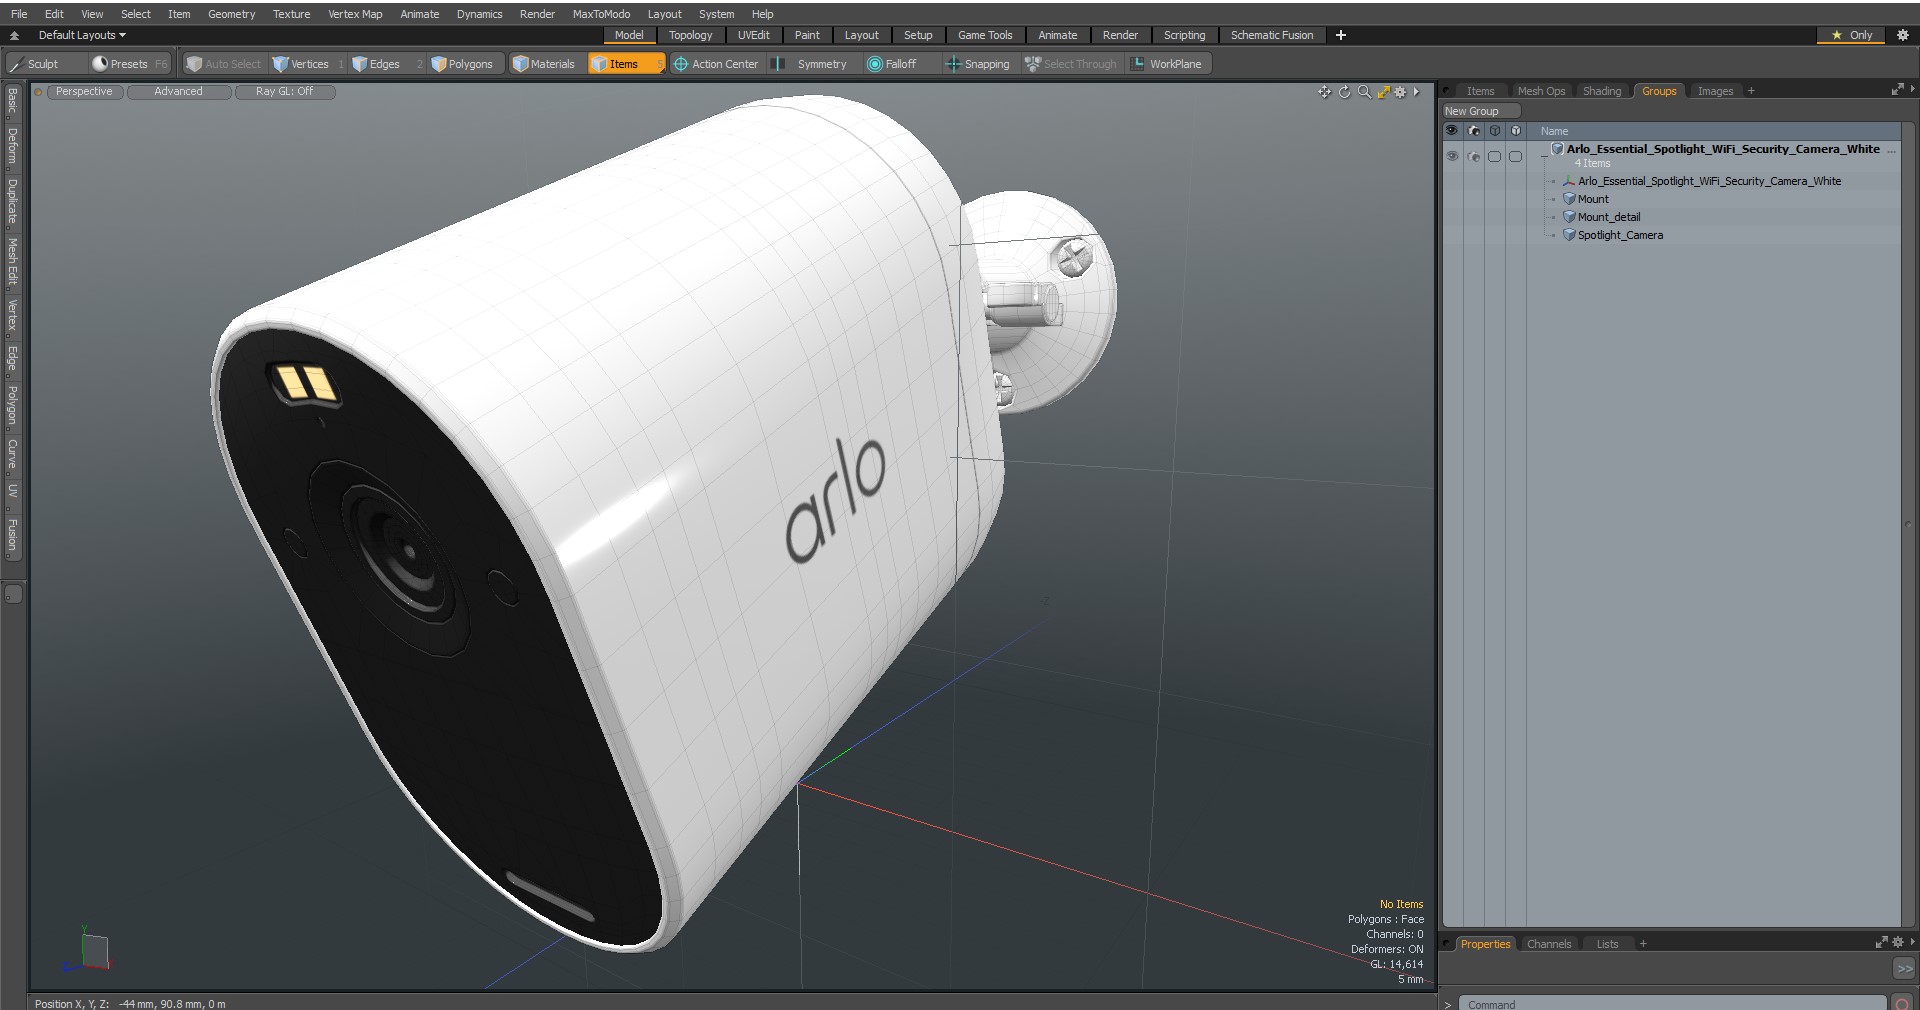Toggle the Only star option
1920x1010 pixels.
1851,35
